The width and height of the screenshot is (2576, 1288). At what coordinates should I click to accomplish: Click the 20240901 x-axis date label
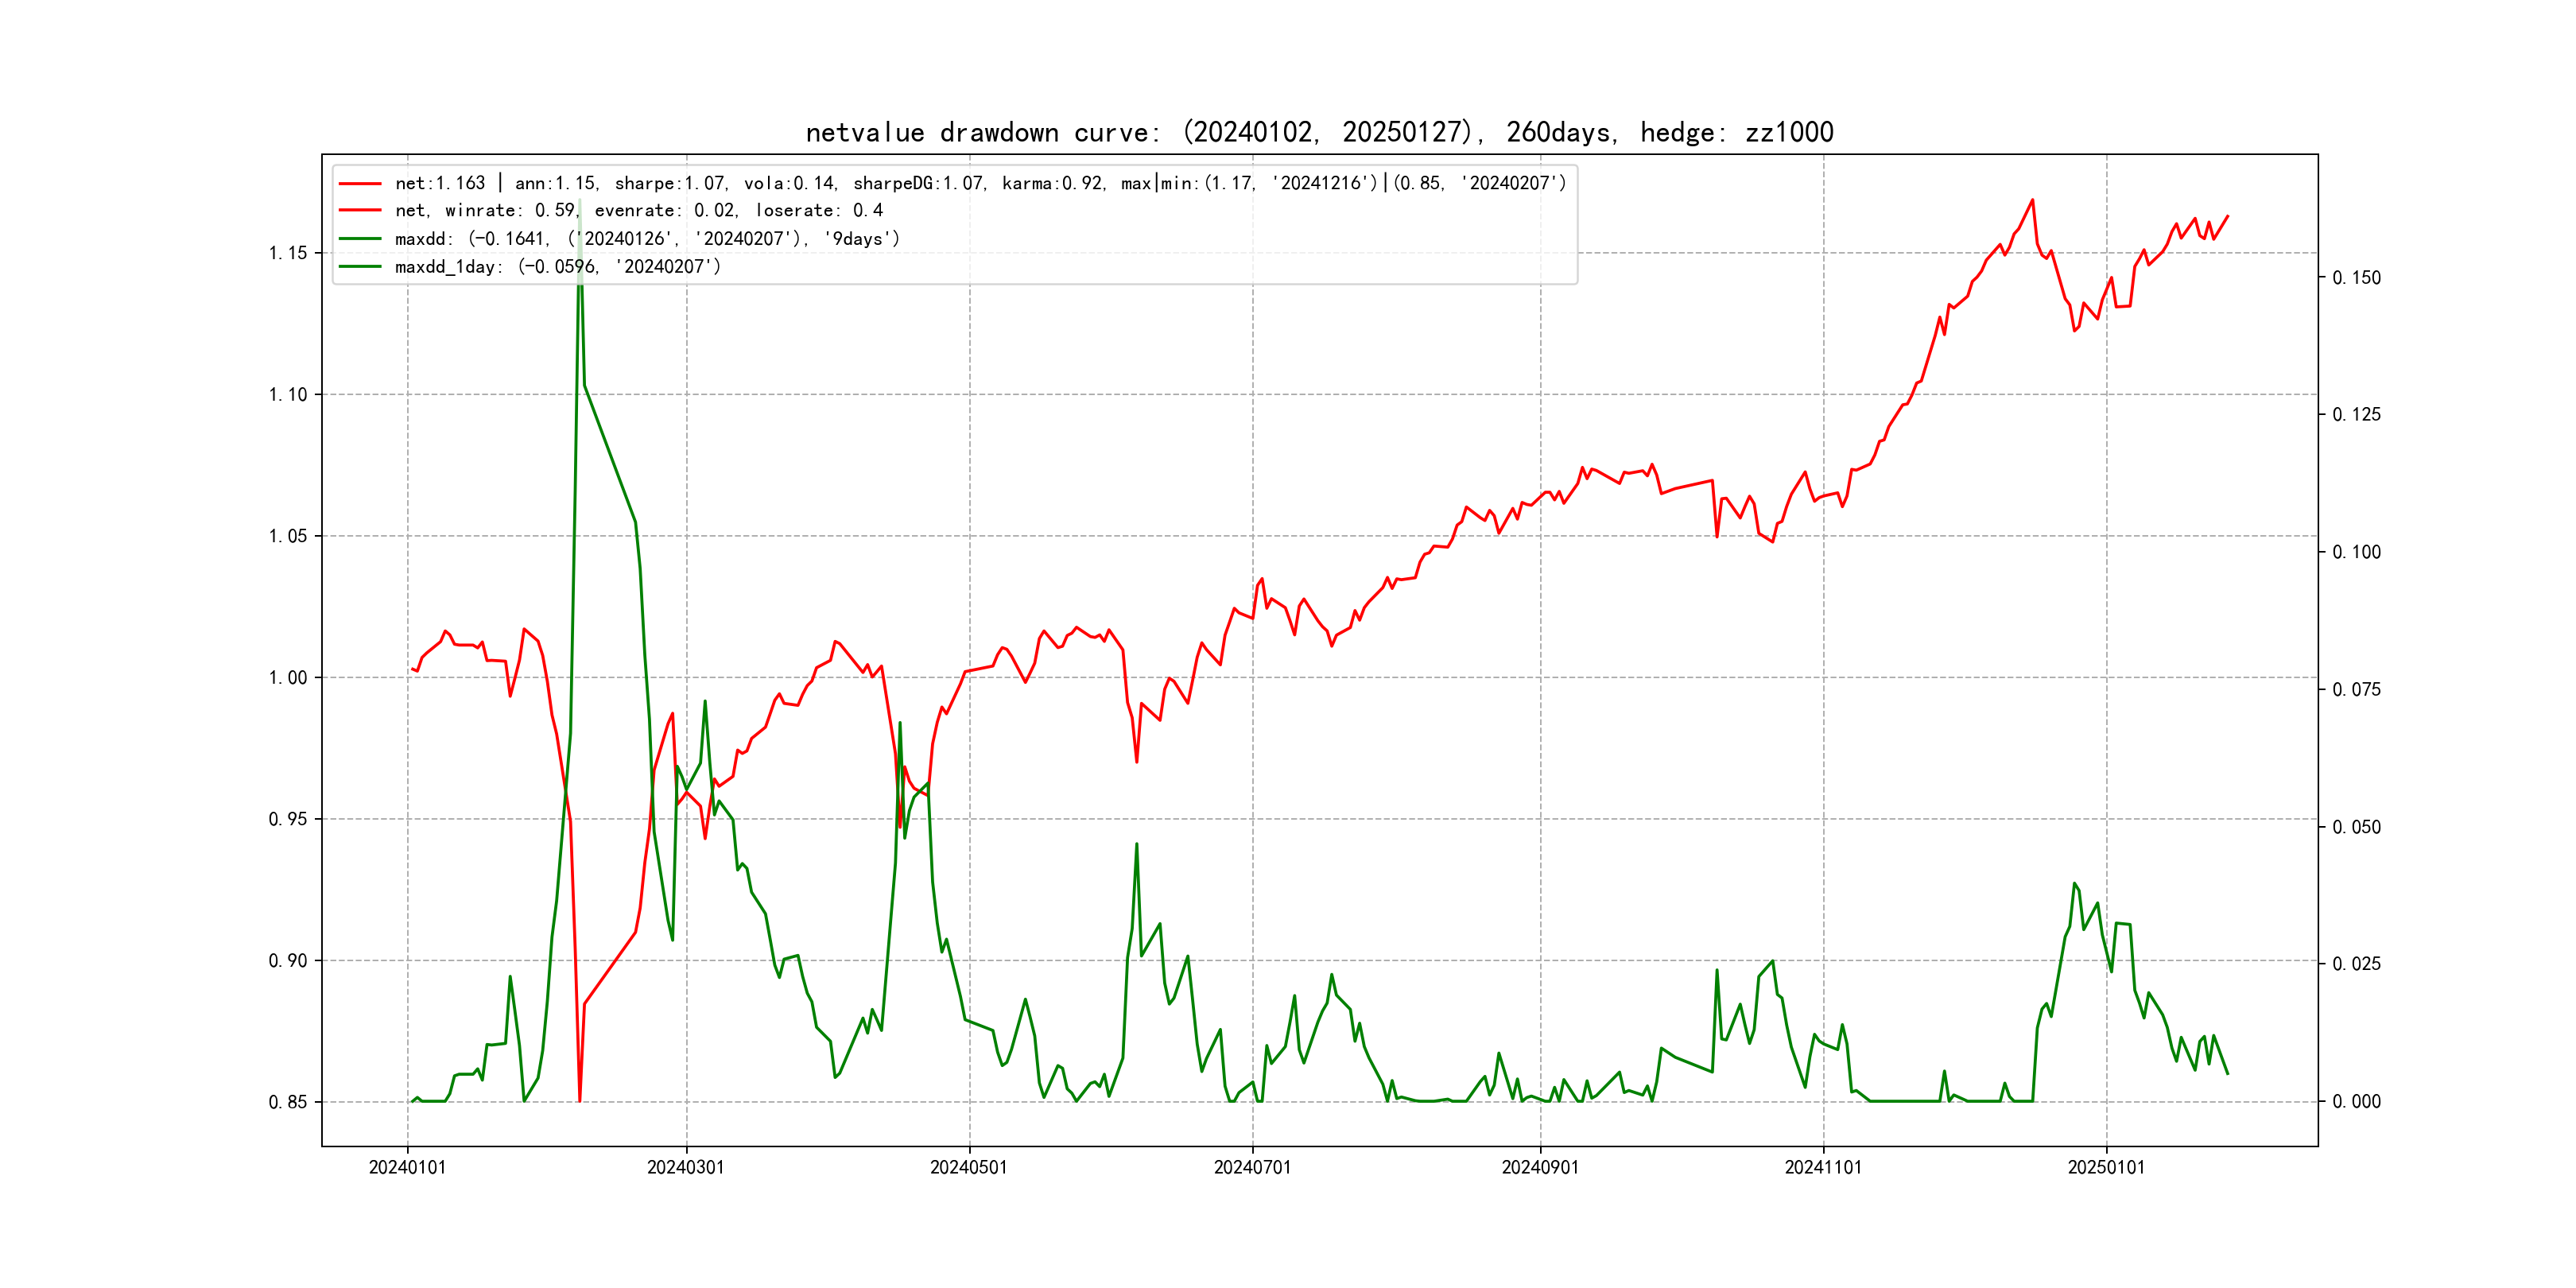[1540, 1167]
